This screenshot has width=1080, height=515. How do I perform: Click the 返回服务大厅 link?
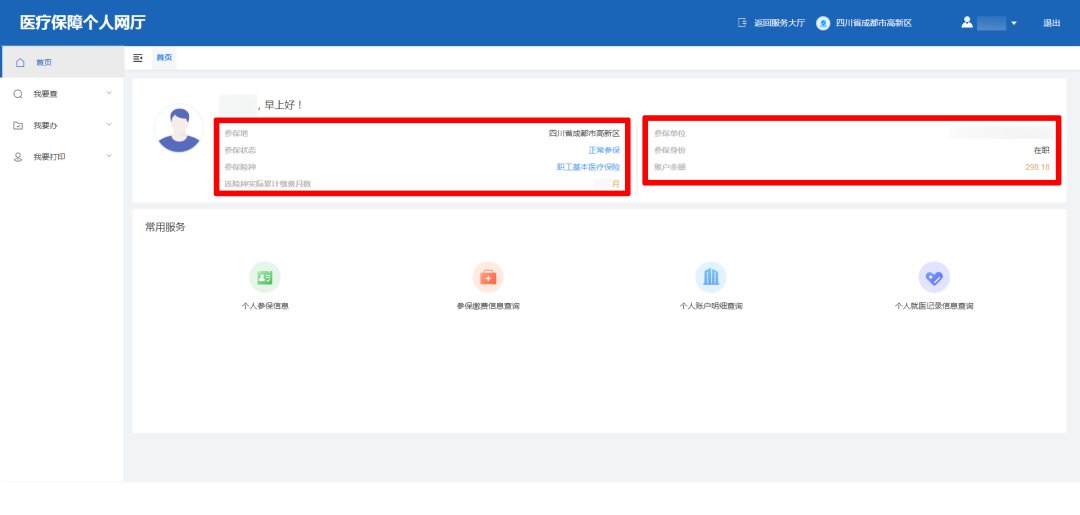pos(779,23)
